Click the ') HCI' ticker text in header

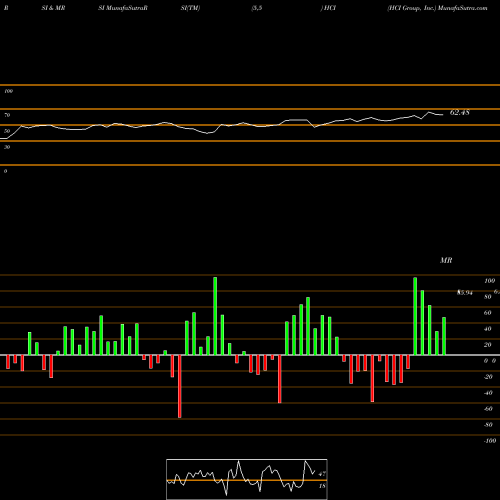click(328, 8)
